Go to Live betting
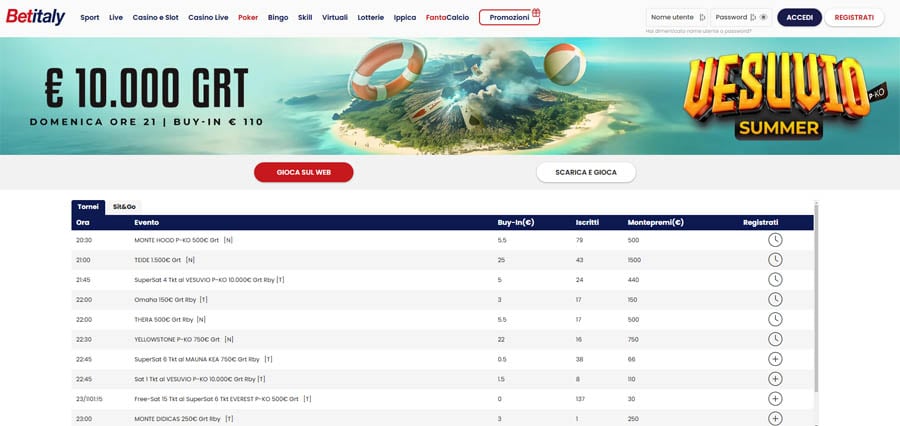900x426 pixels. pos(116,17)
